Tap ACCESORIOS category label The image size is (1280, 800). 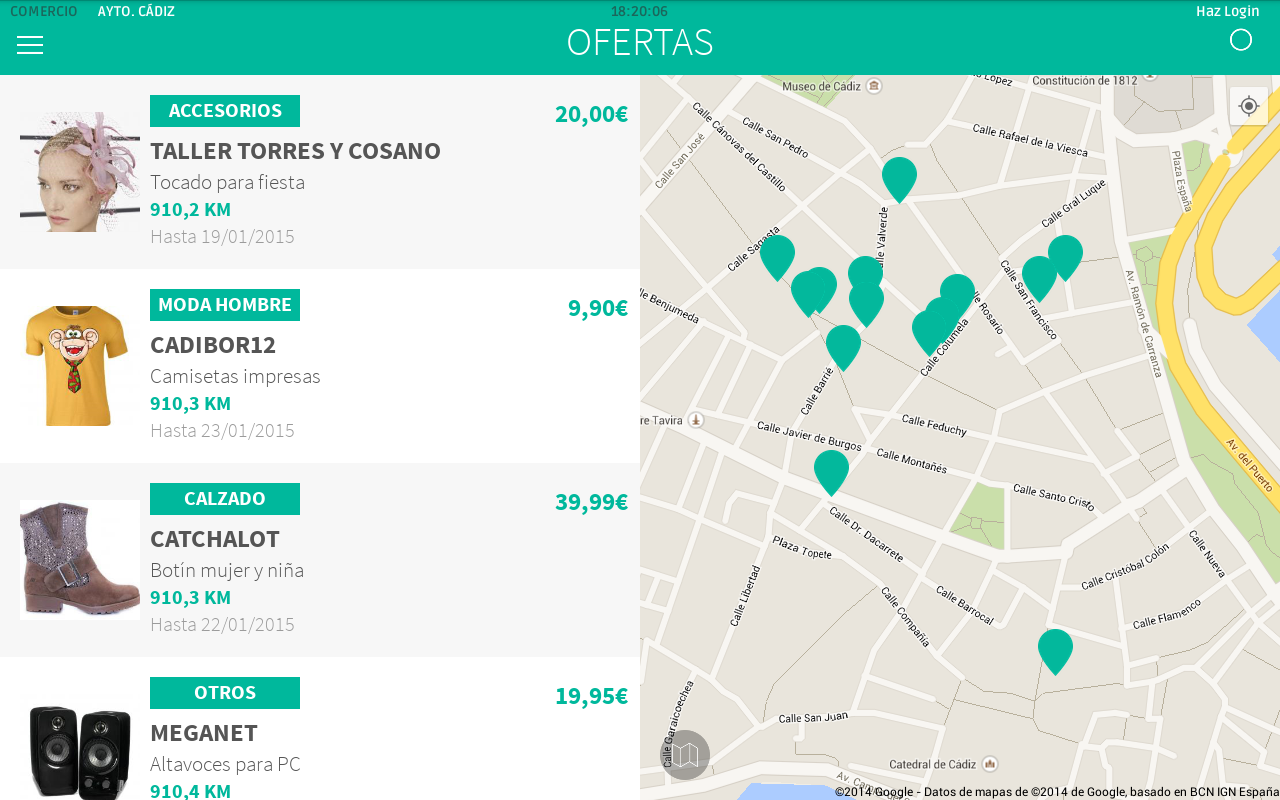225,111
